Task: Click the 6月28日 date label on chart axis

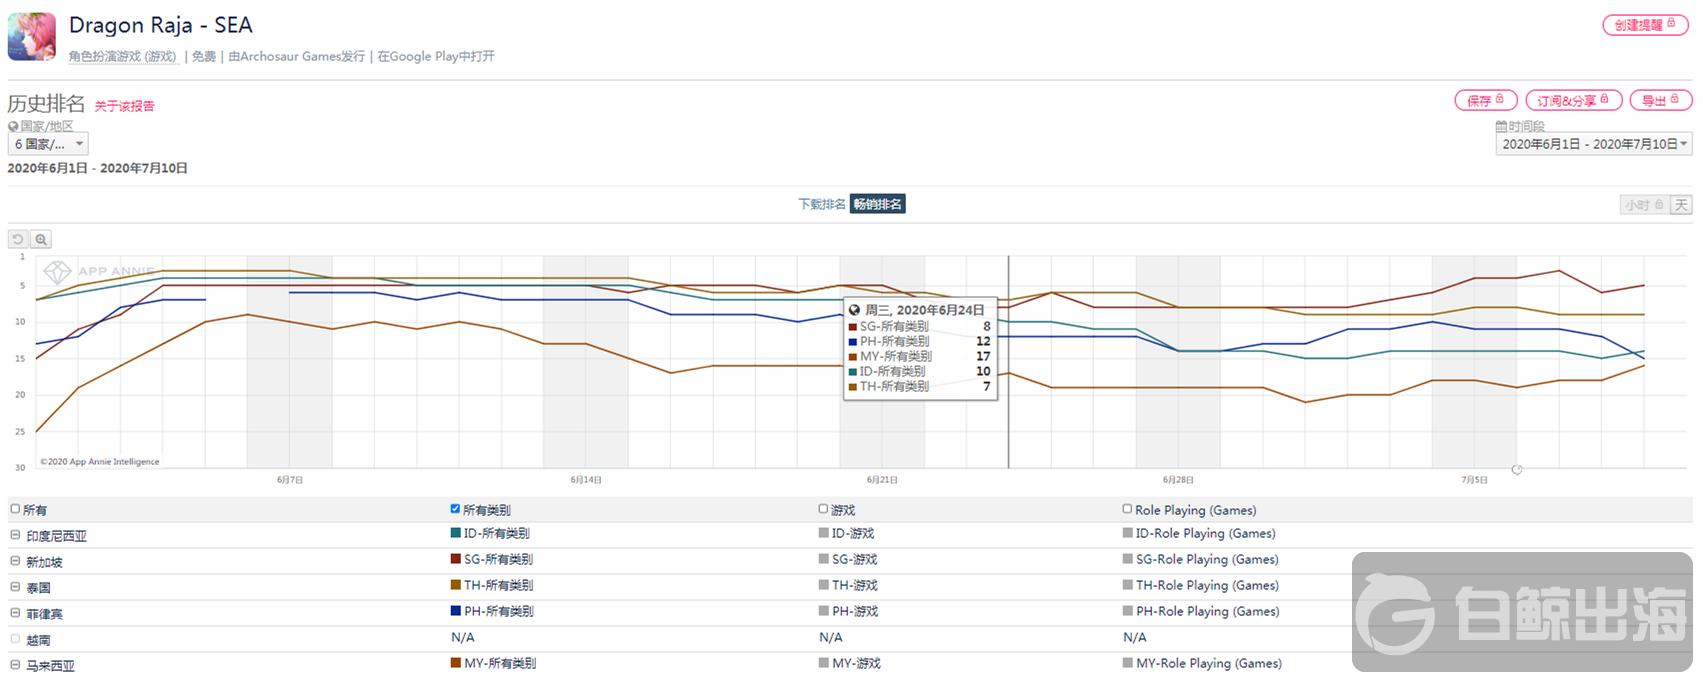Action: [x=1178, y=480]
